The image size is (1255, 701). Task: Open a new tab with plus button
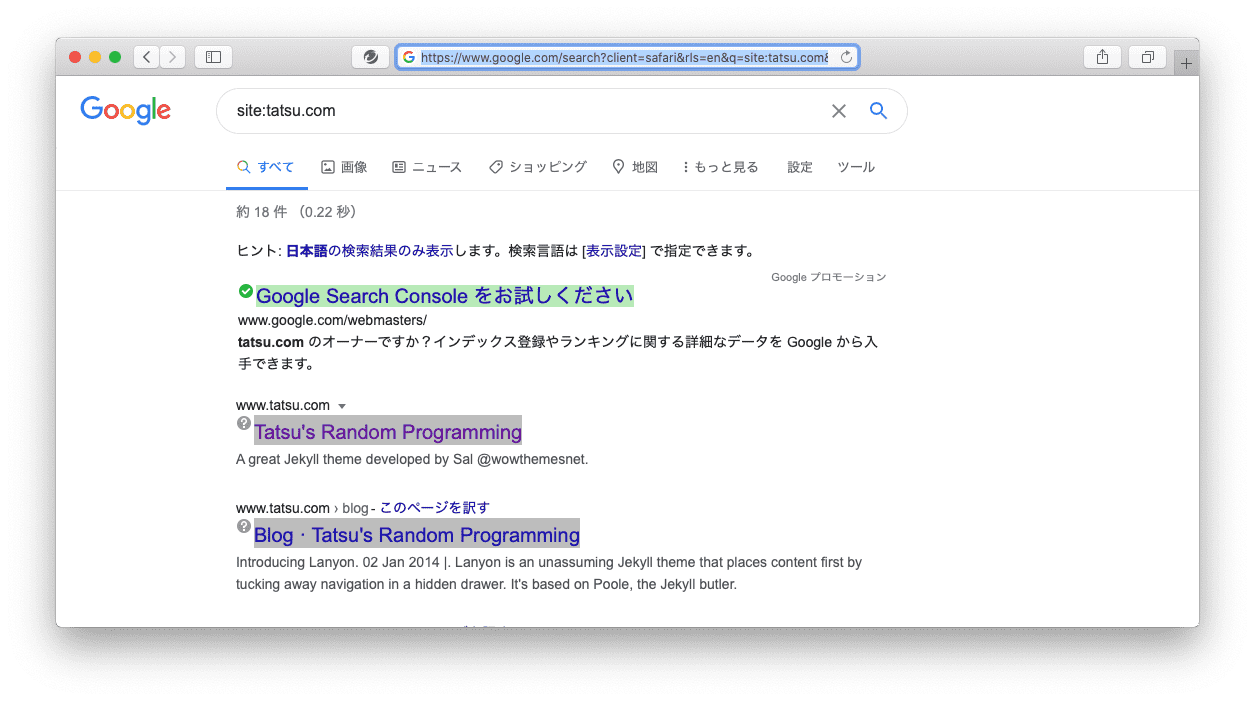[x=1187, y=63]
